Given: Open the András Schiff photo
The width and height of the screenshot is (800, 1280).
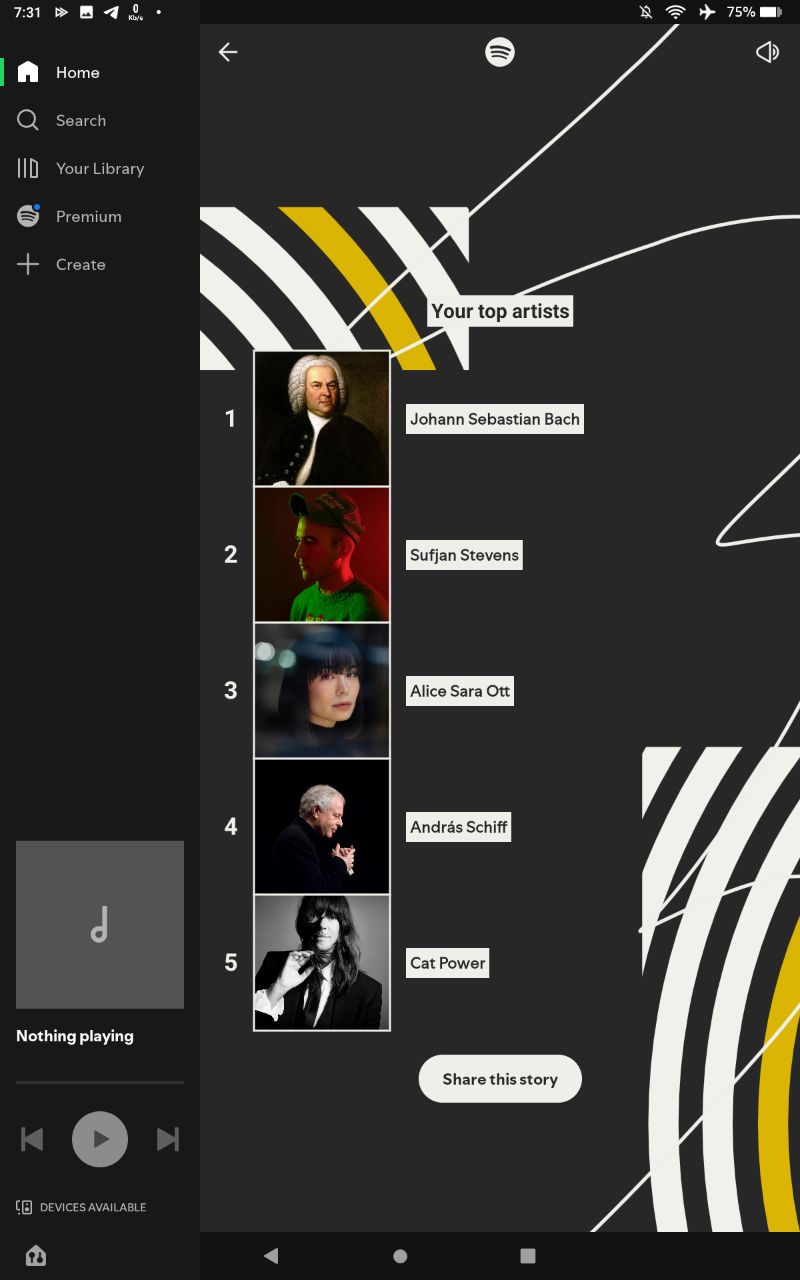Looking at the screenshot, I should pyautogui.click(x=322, y=826).
